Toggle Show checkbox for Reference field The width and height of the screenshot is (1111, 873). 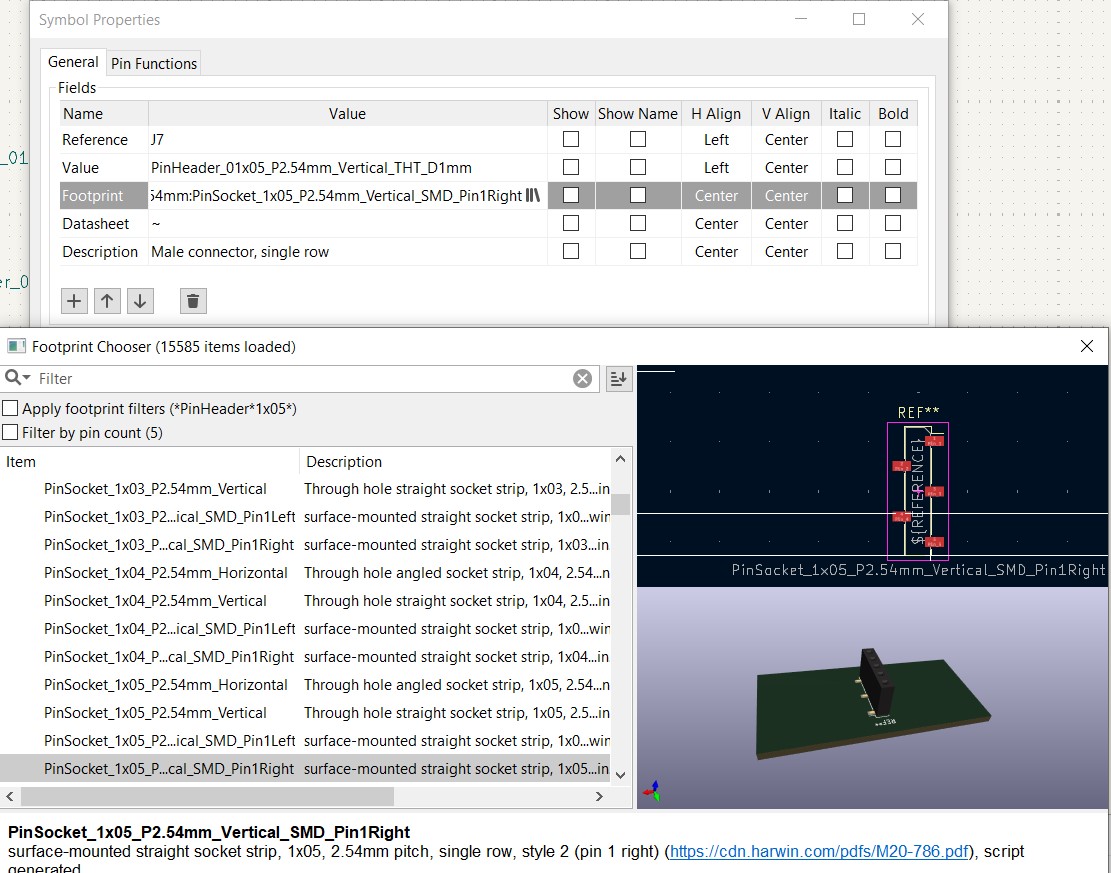coord(570,140)
